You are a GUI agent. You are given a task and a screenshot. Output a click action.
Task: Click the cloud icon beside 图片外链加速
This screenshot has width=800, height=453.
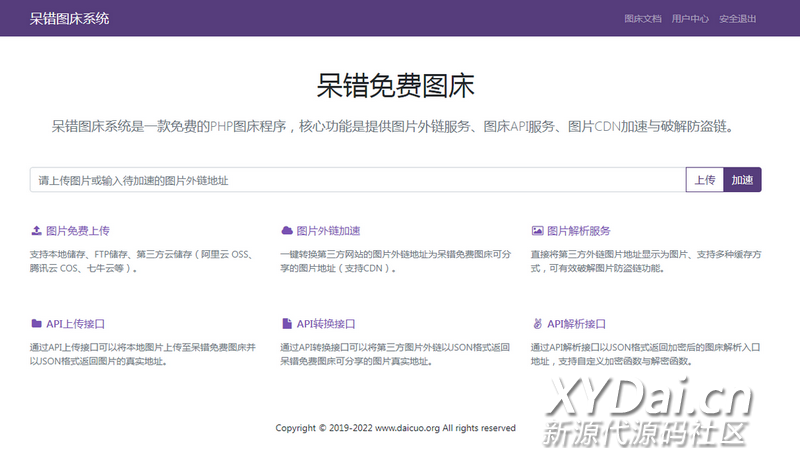click(287, 230)
